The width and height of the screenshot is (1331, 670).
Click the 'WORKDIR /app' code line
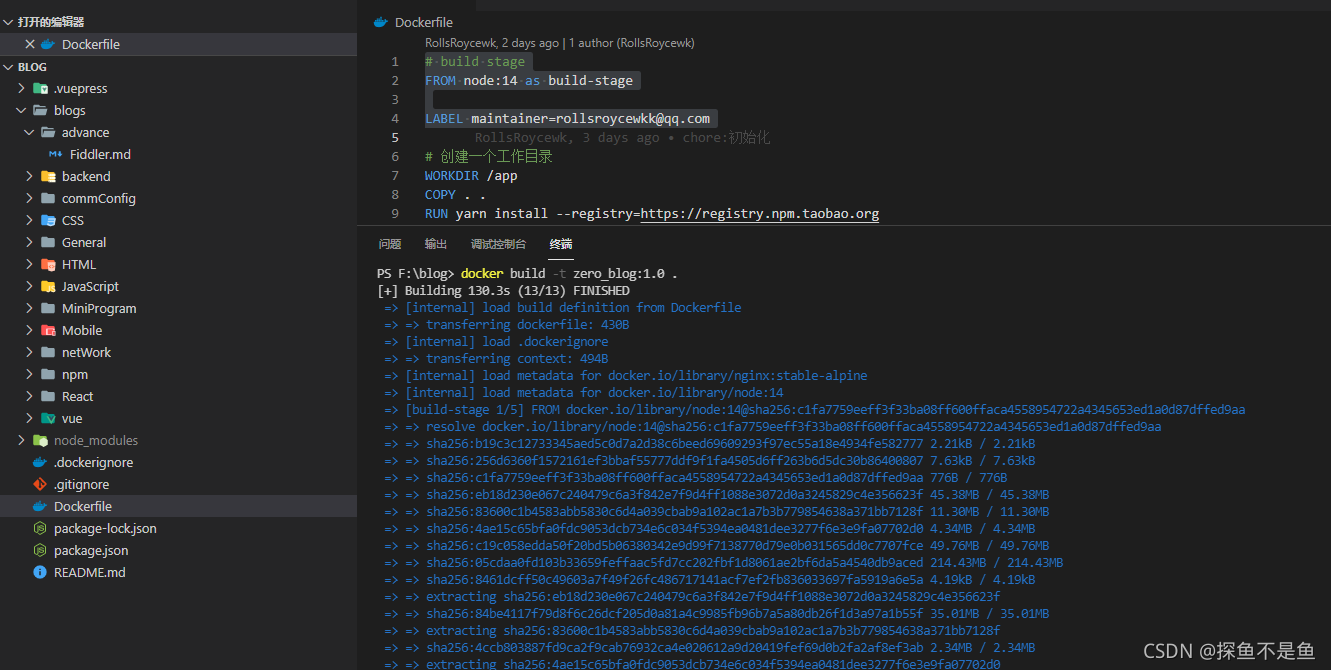click(x=471, y=175)
